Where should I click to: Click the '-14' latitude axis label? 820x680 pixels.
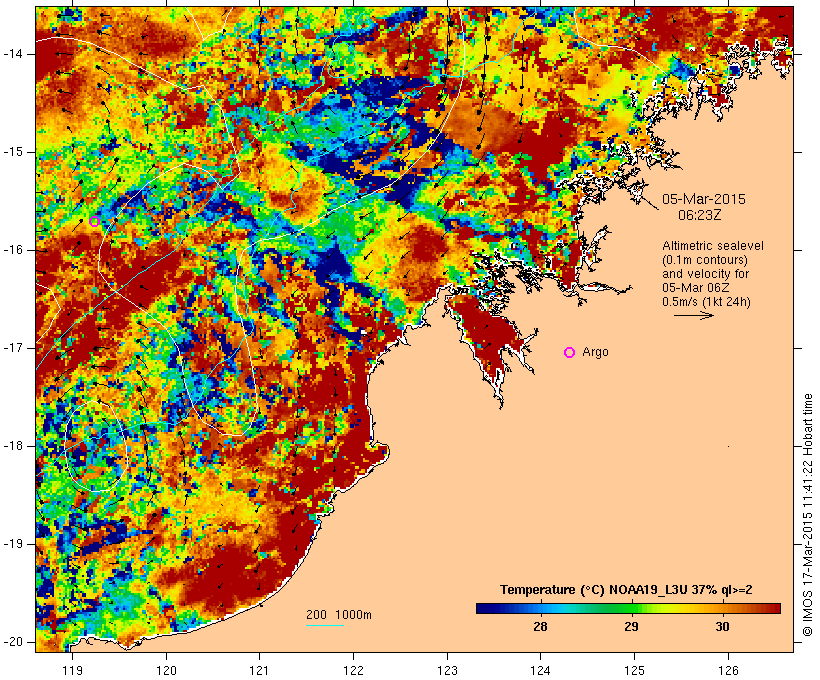[13, 54]
